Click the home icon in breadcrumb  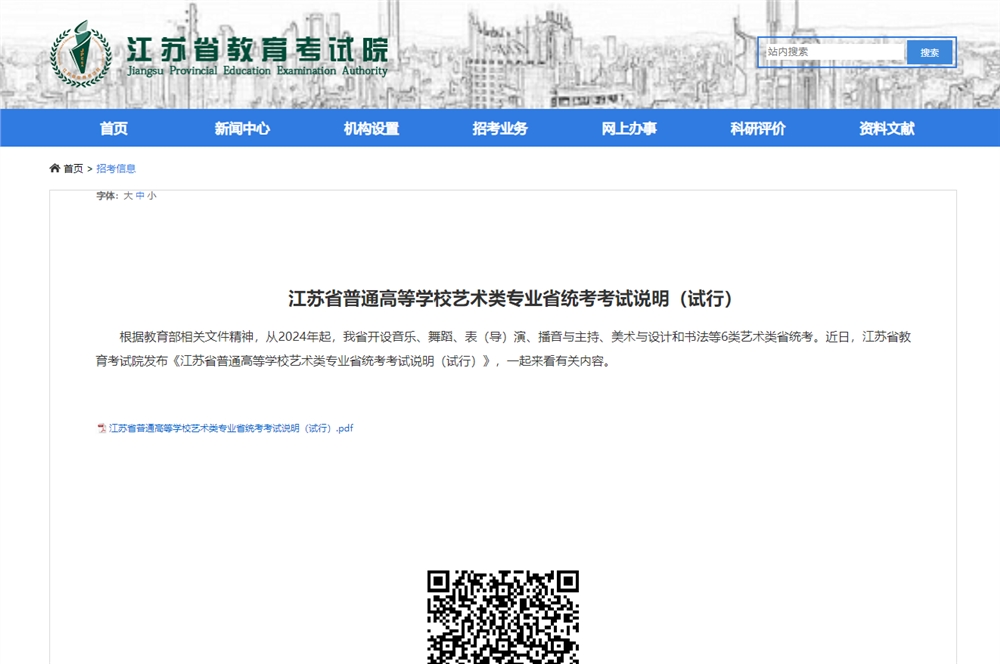pos(55,168)
